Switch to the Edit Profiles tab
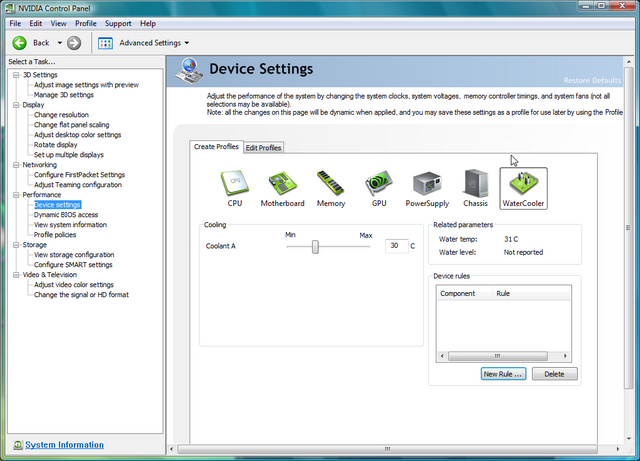The width and height of the screenshot is (640, 461). point(263,148)
